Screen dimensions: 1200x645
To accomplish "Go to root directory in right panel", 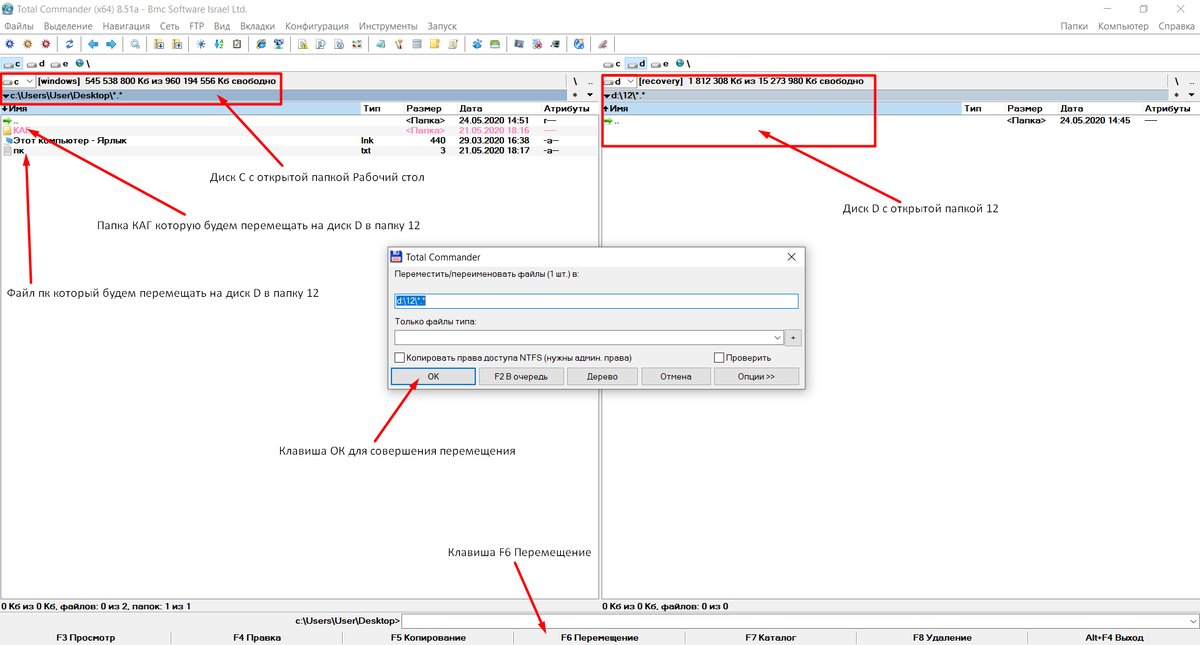I will coord(1177,81).
